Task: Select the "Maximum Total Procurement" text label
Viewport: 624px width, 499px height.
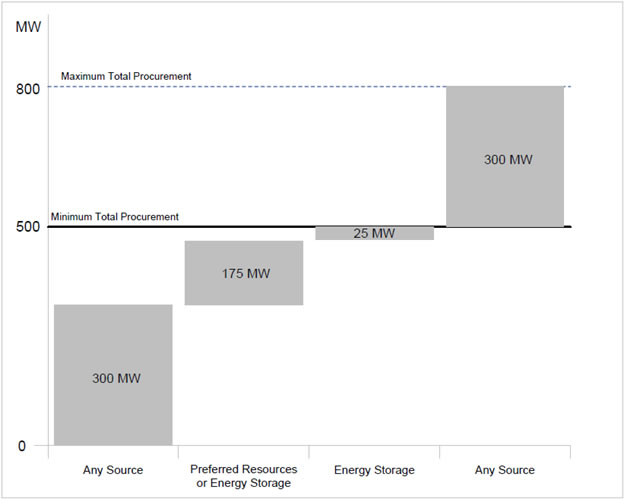Action: pyautogui.click(x=126, y=76)
